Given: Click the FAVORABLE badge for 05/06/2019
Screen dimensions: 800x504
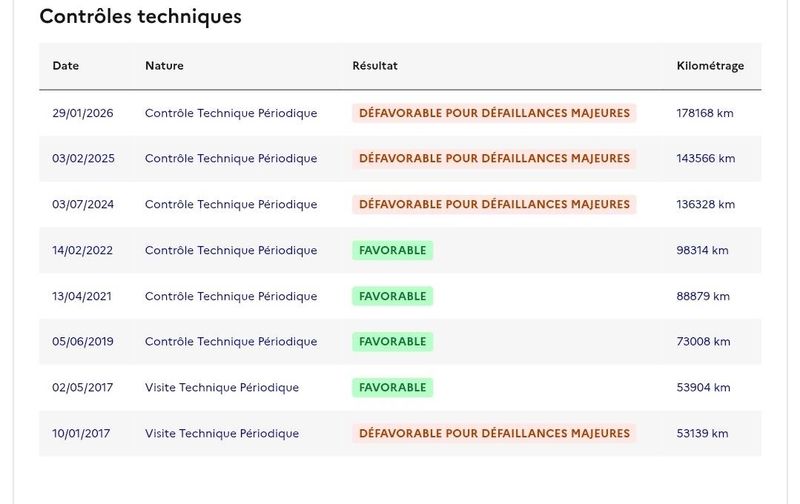Looking at the screenshot, I should point(392,341).
